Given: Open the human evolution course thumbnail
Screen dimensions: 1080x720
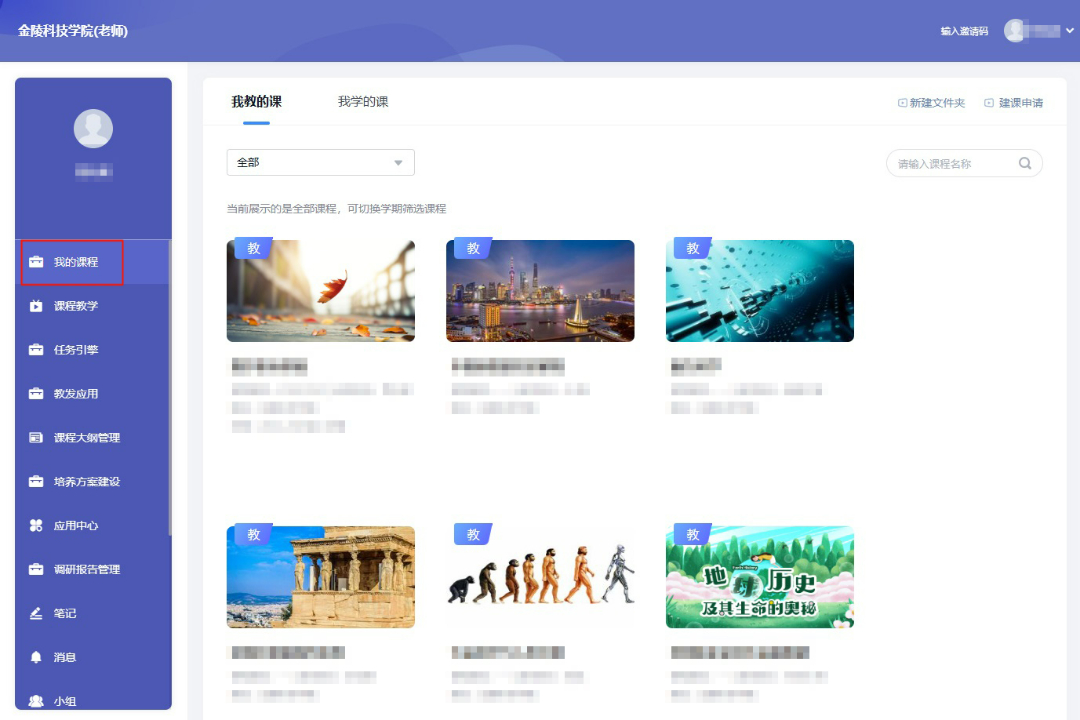Looking at the screenshot, I should 540,577.
